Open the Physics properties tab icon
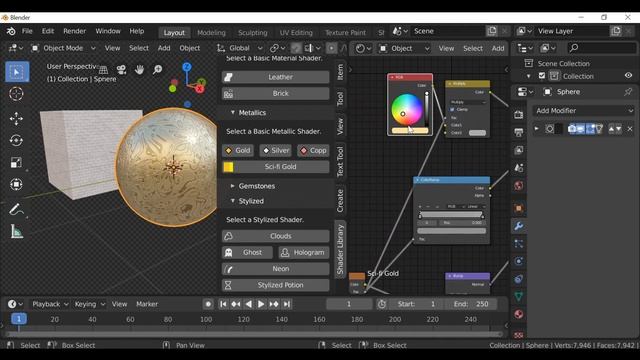Screen dimensions: 640x360 (x=518, y=261)
